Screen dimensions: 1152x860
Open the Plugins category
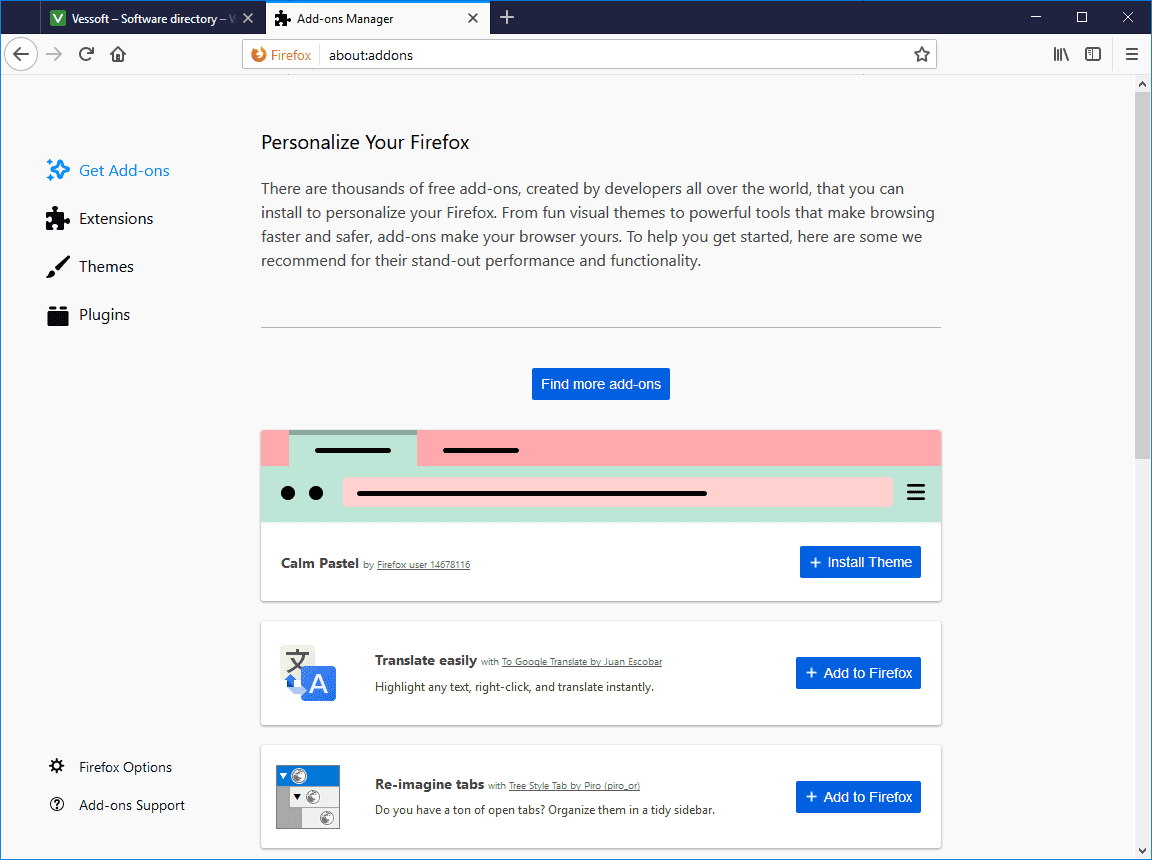pos(88,315)
